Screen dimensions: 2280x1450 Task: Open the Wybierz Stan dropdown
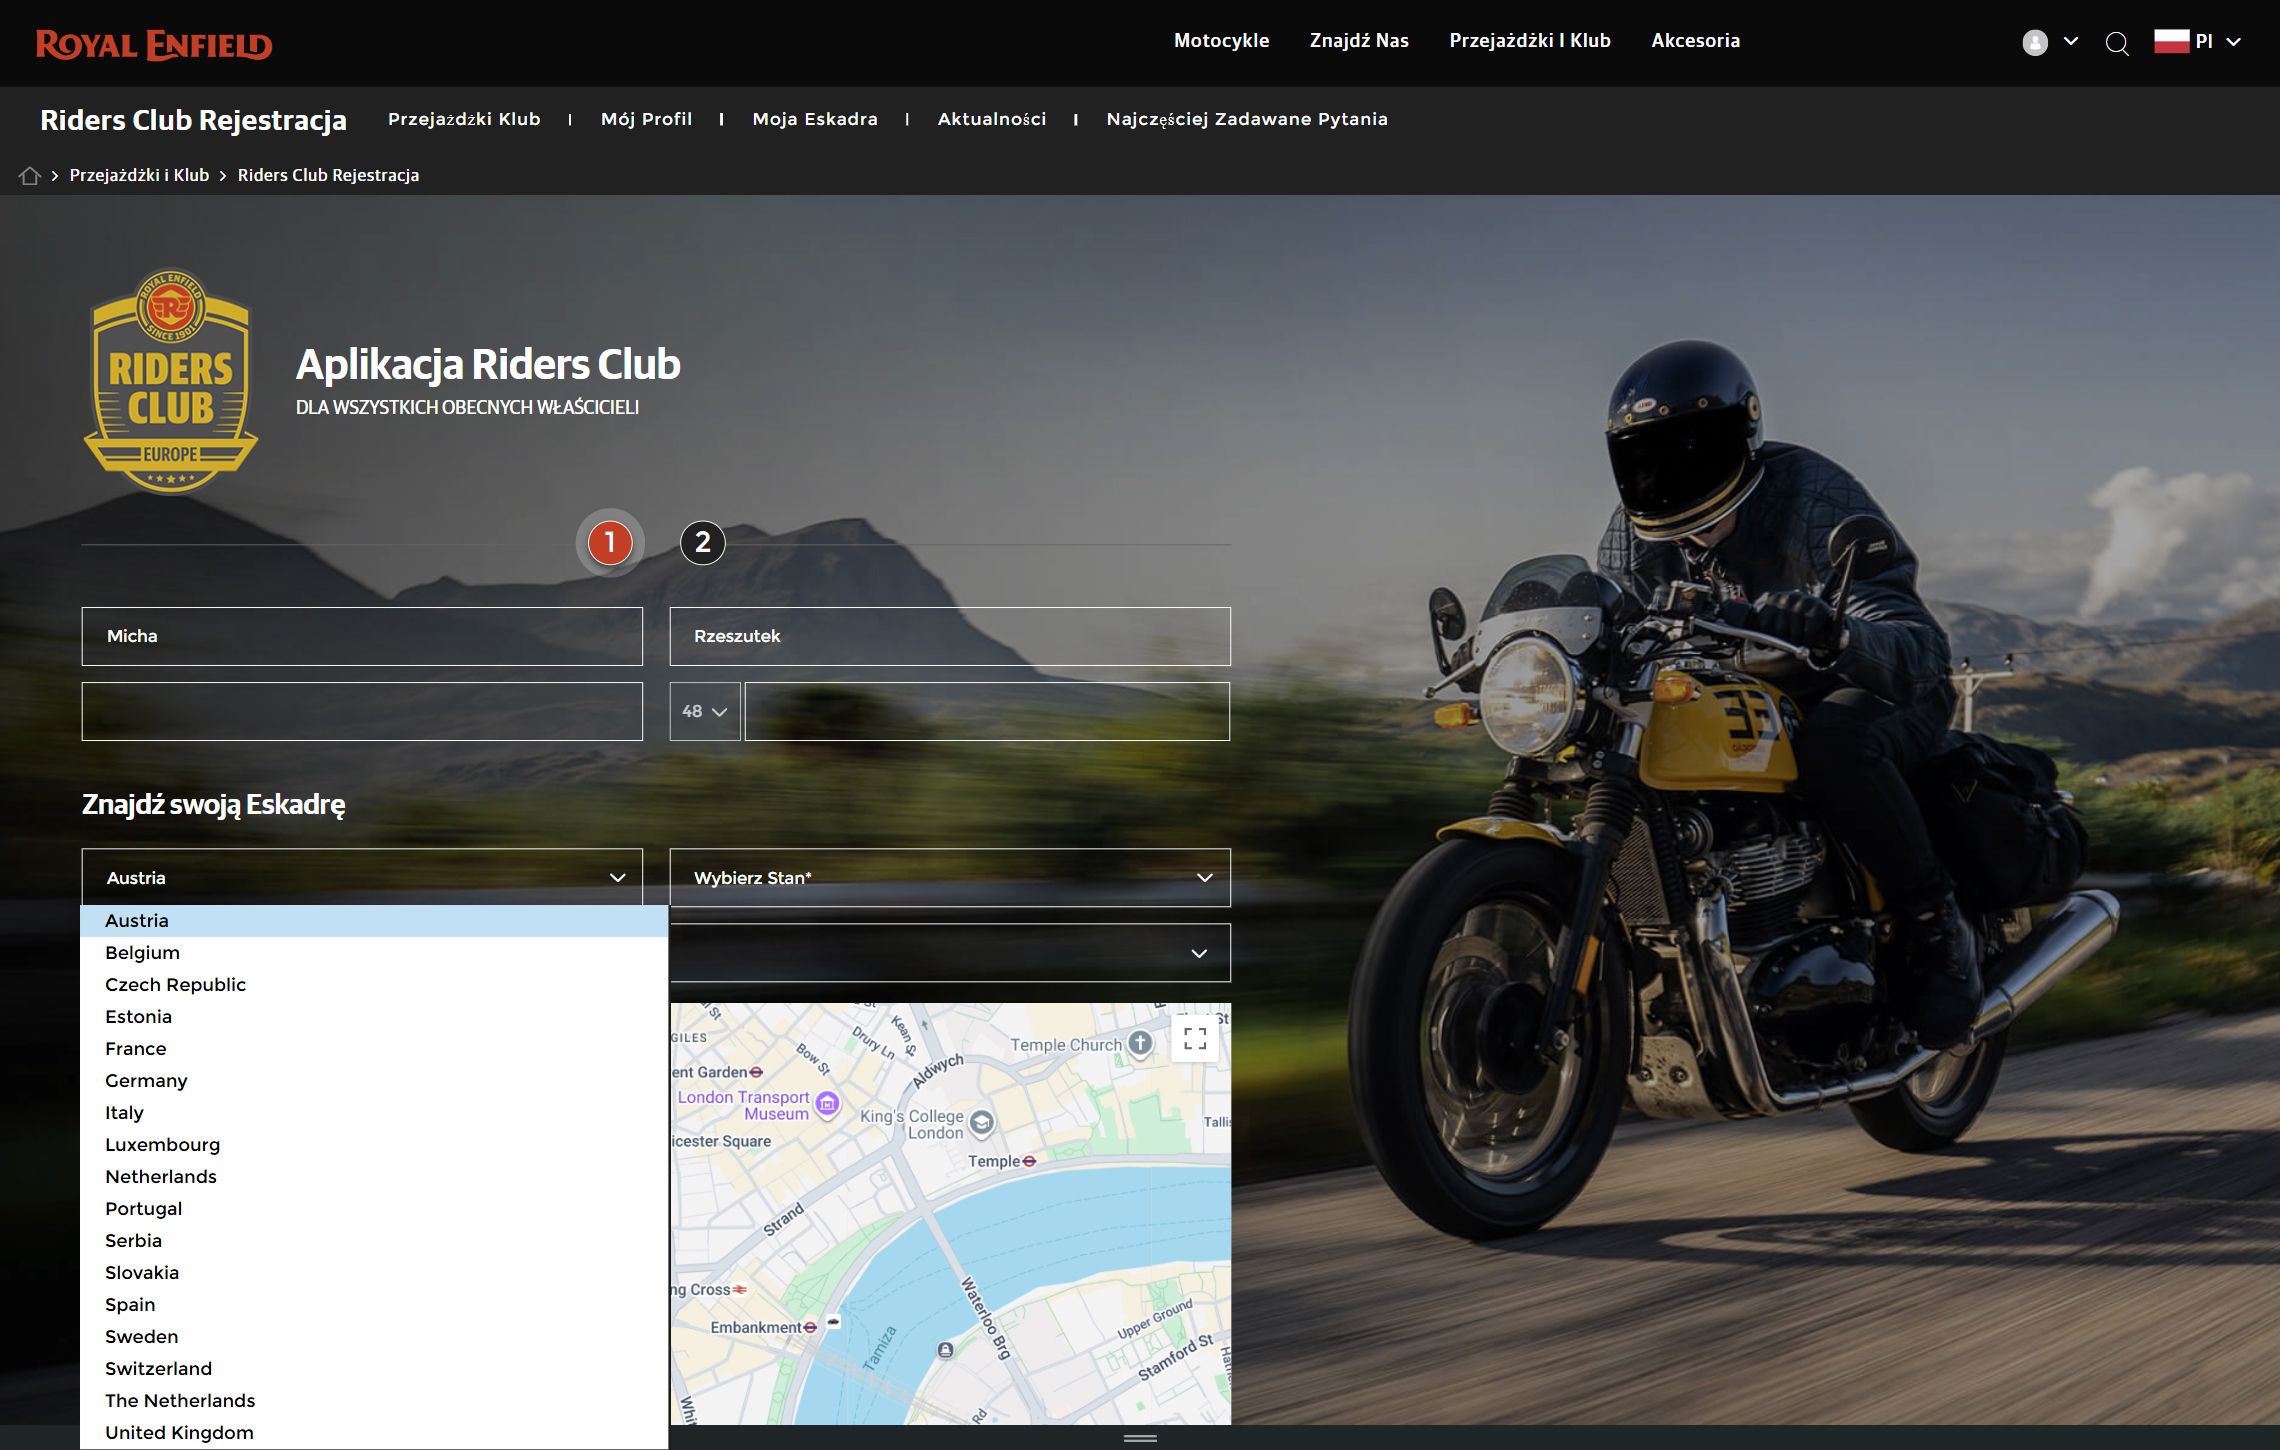950,878
